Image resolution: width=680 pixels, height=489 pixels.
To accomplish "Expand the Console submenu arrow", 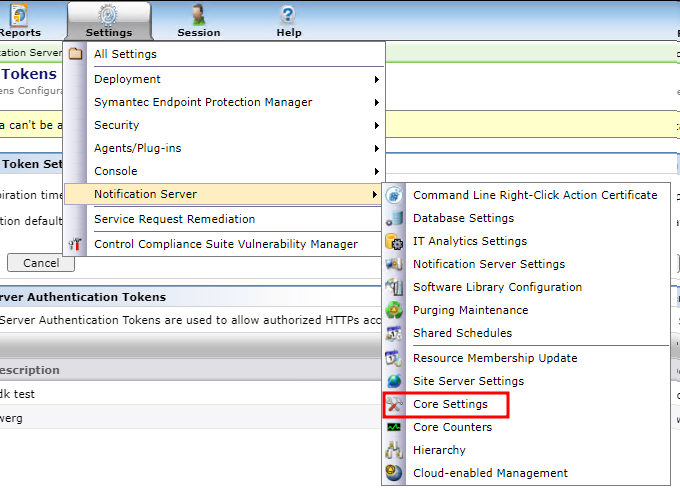I will pyautogui.click(x=376, y=171).
